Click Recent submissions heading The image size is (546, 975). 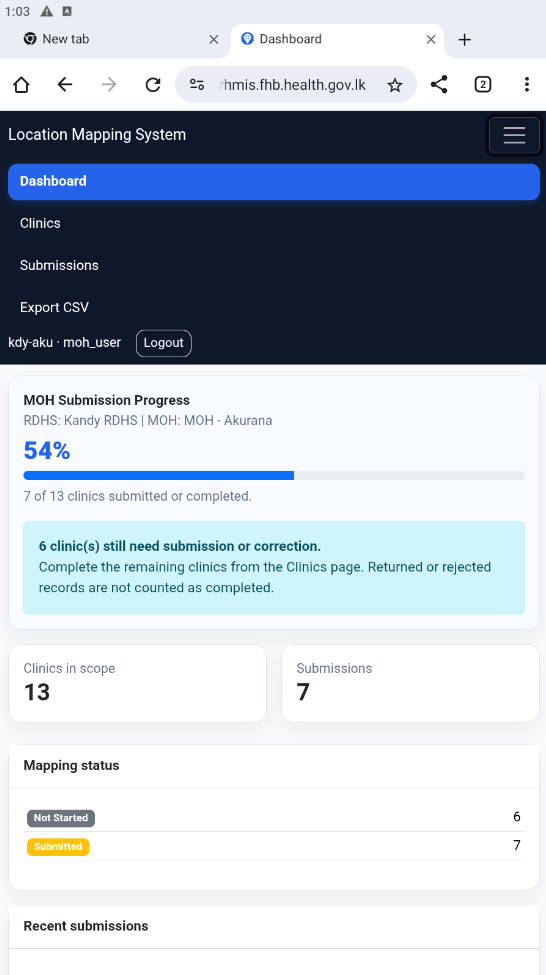coord(86,926)
